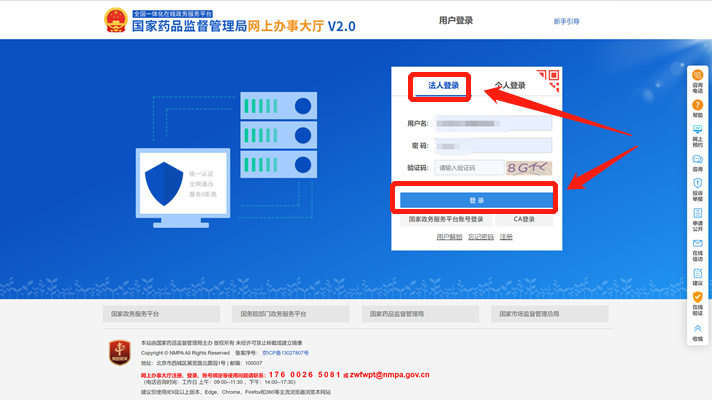This screenshot has height=400, width=712.
Task: Refresh the captcha image
Action: point(528,168)
